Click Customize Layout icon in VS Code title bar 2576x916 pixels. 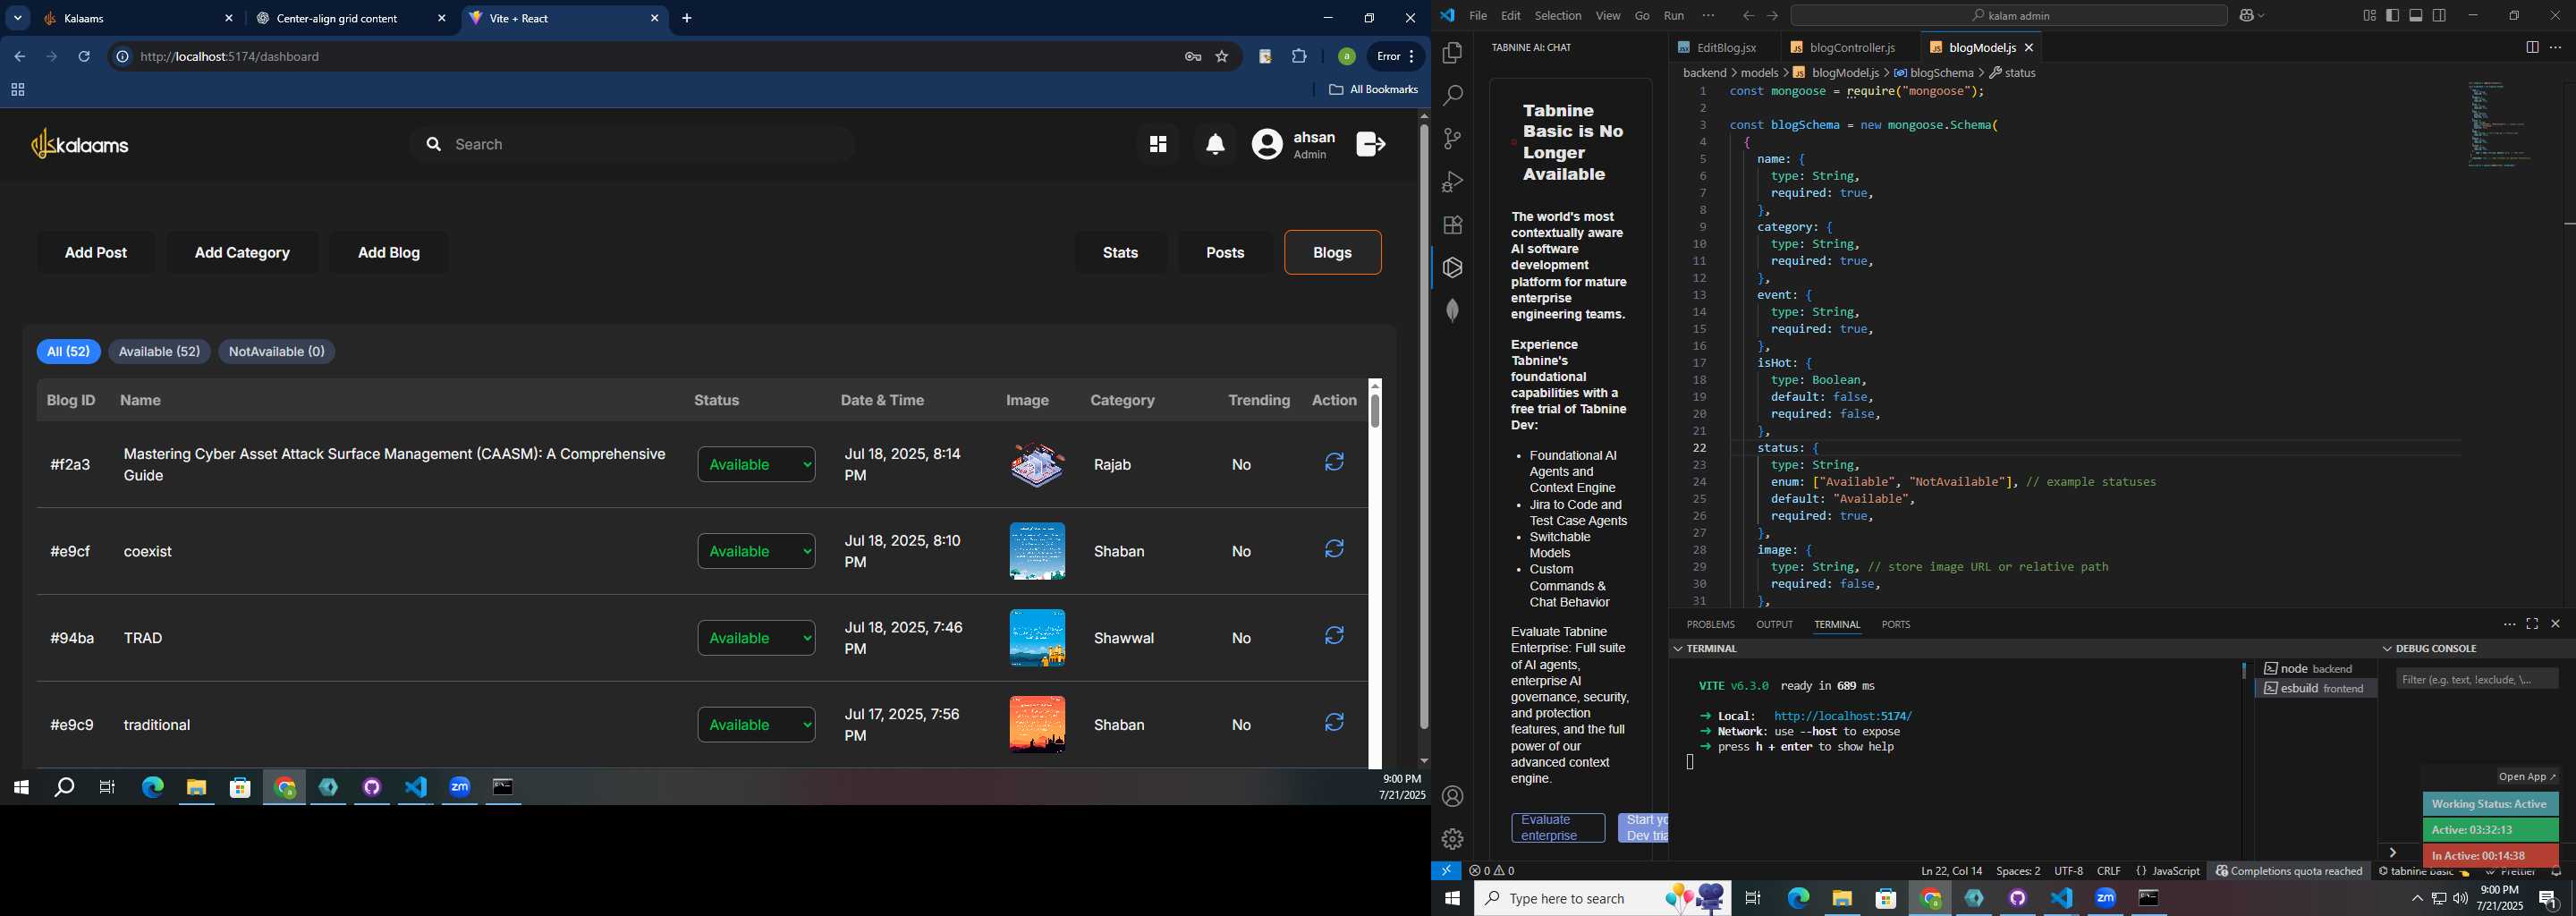[2369, 15]
